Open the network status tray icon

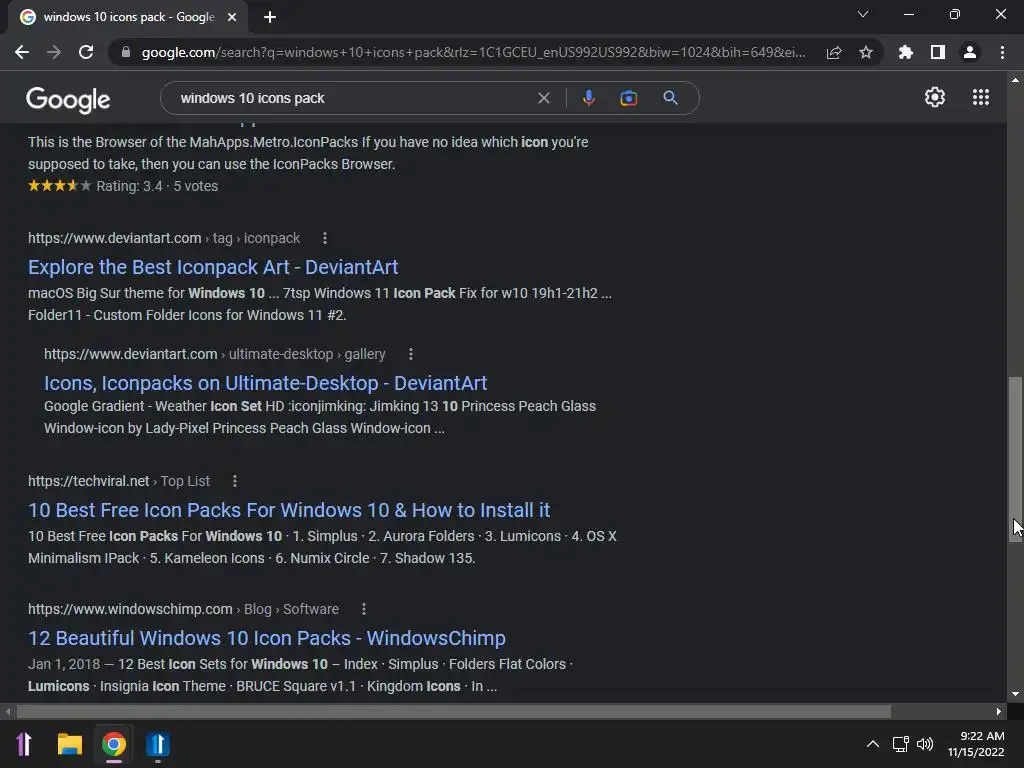901,744
